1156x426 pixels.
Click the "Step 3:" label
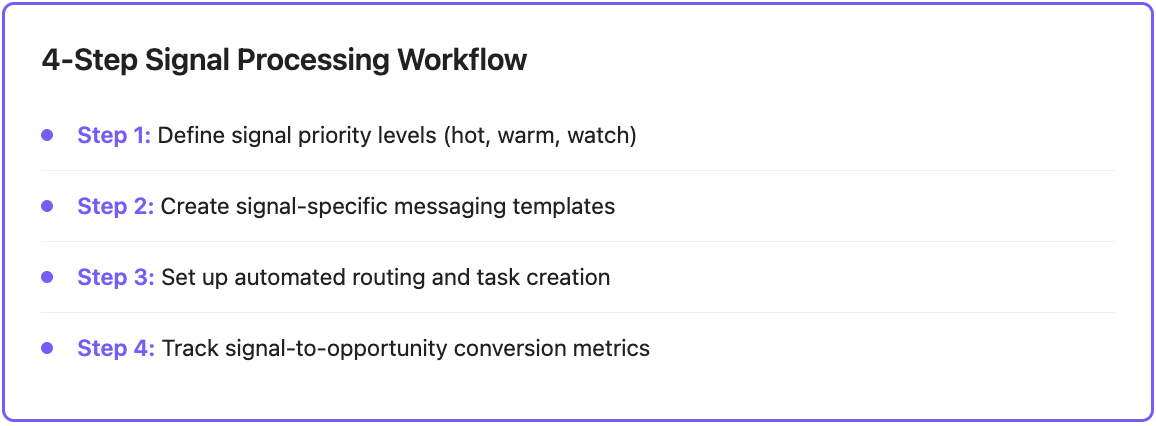[116, 277]
